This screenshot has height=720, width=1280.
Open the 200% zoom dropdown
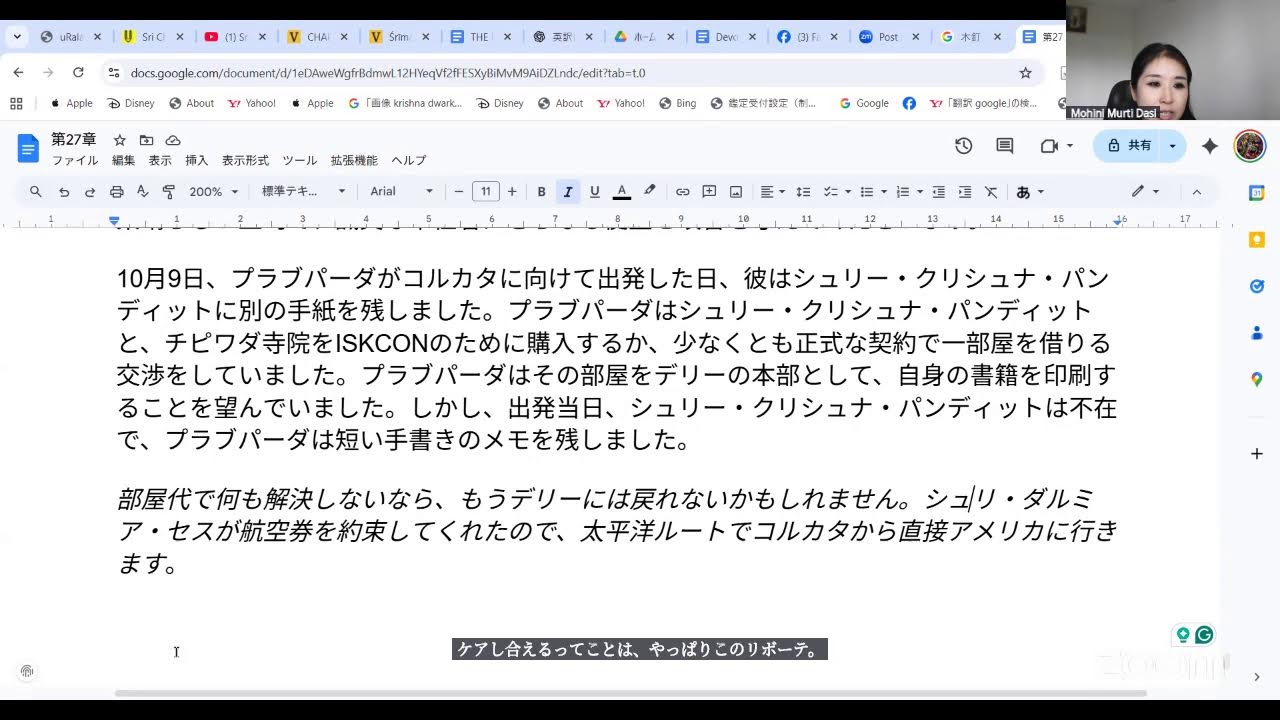pos(214,192)
